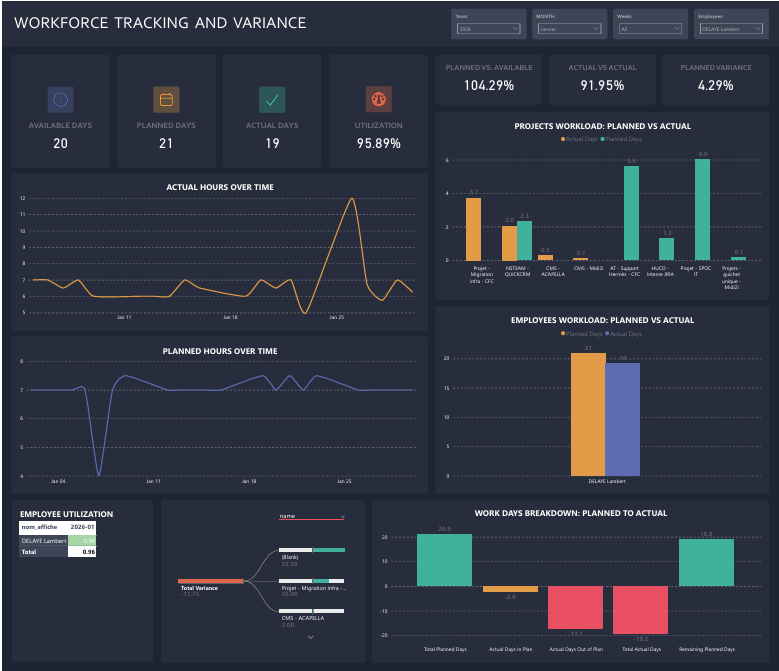The image size is (779, 671).
Task: Open the Weeks dropdown showing All
Action: pyautogui.click(x=650, y=29)
